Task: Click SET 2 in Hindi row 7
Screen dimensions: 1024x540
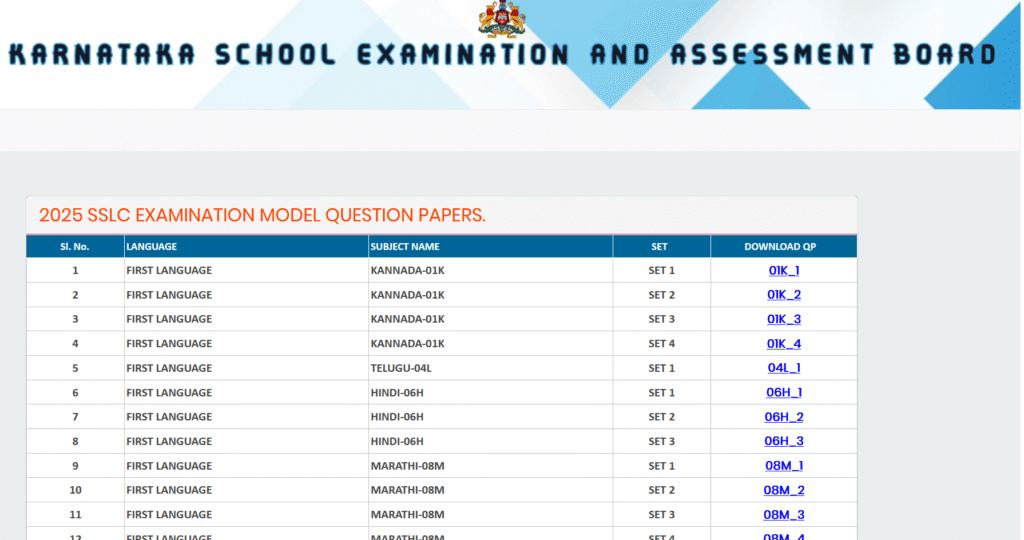Action: pos(662,417)
